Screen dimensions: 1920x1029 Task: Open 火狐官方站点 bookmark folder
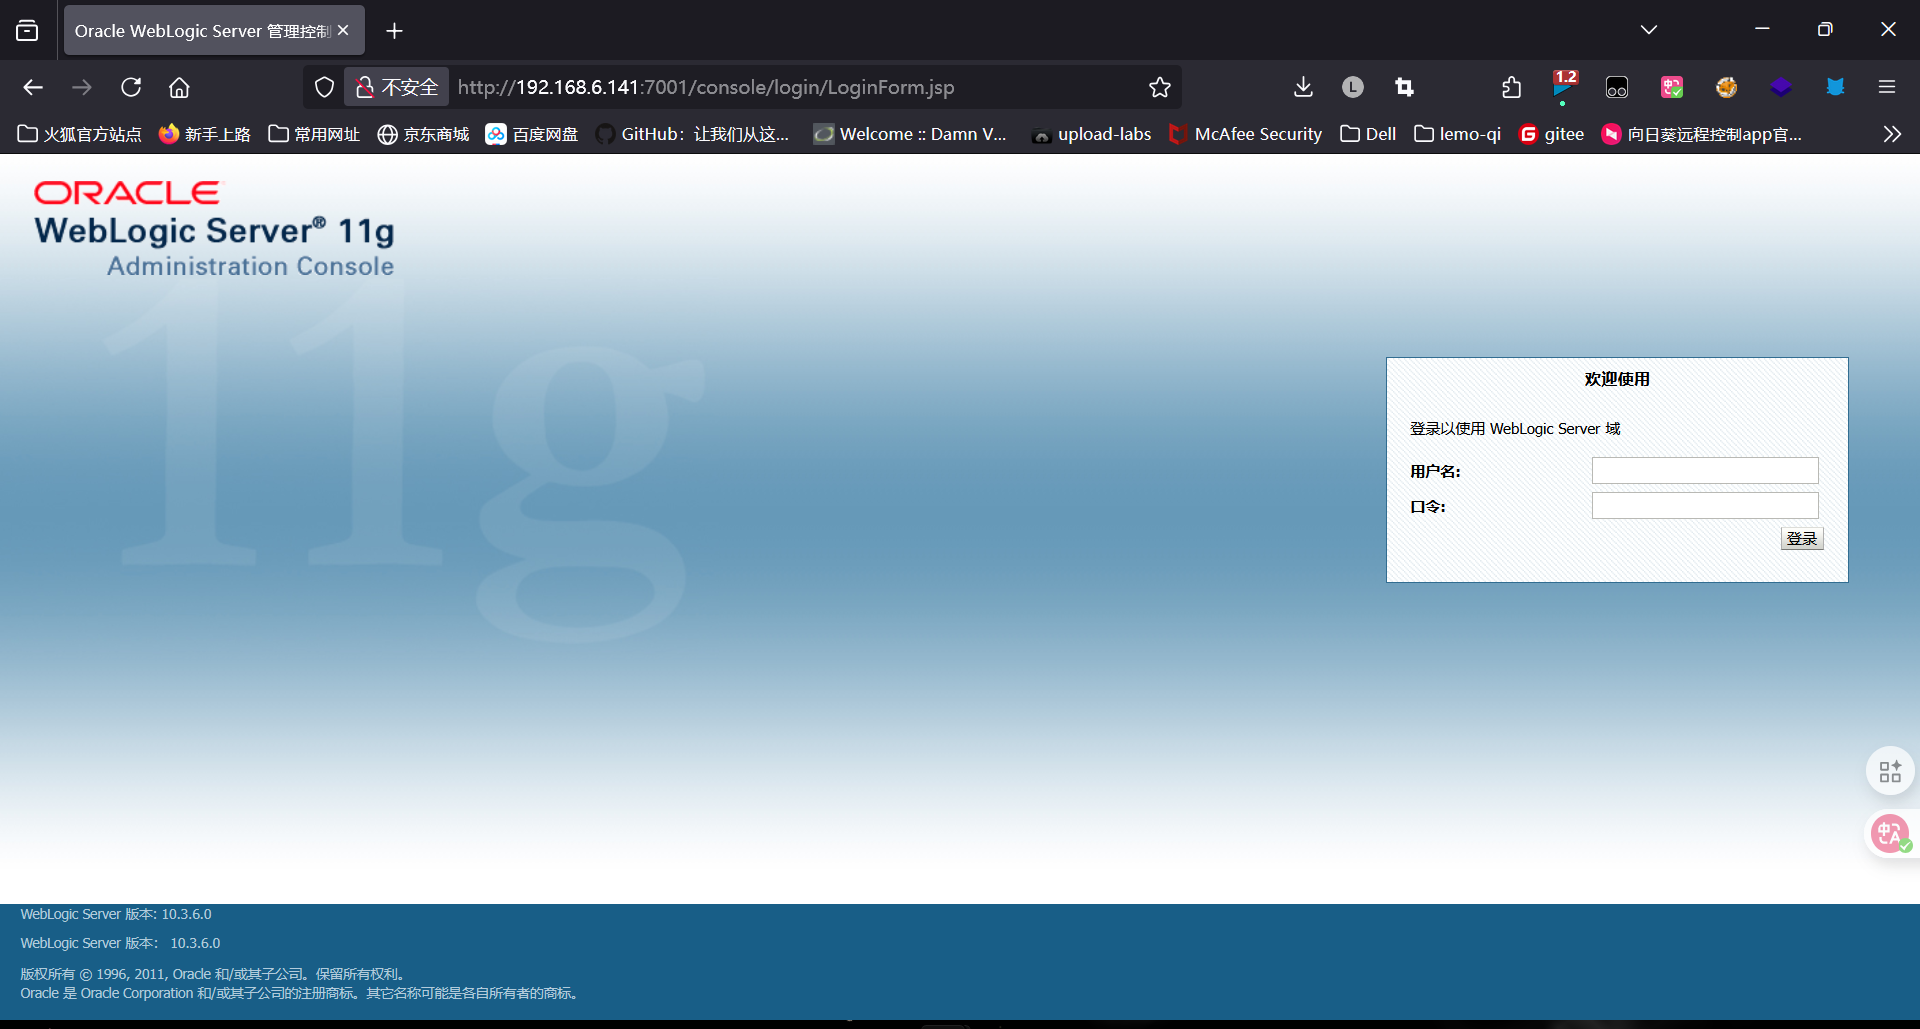tap(80, 134)
